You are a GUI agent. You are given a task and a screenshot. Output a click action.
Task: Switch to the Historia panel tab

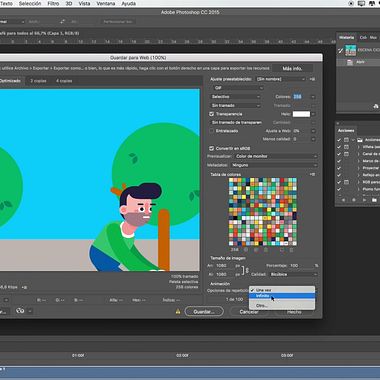click(346, 38)
